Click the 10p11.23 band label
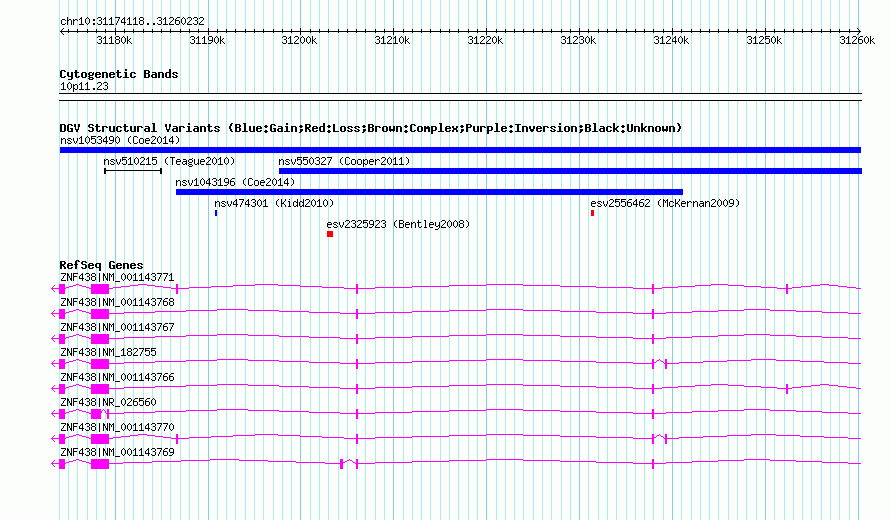 click(84, 86)
